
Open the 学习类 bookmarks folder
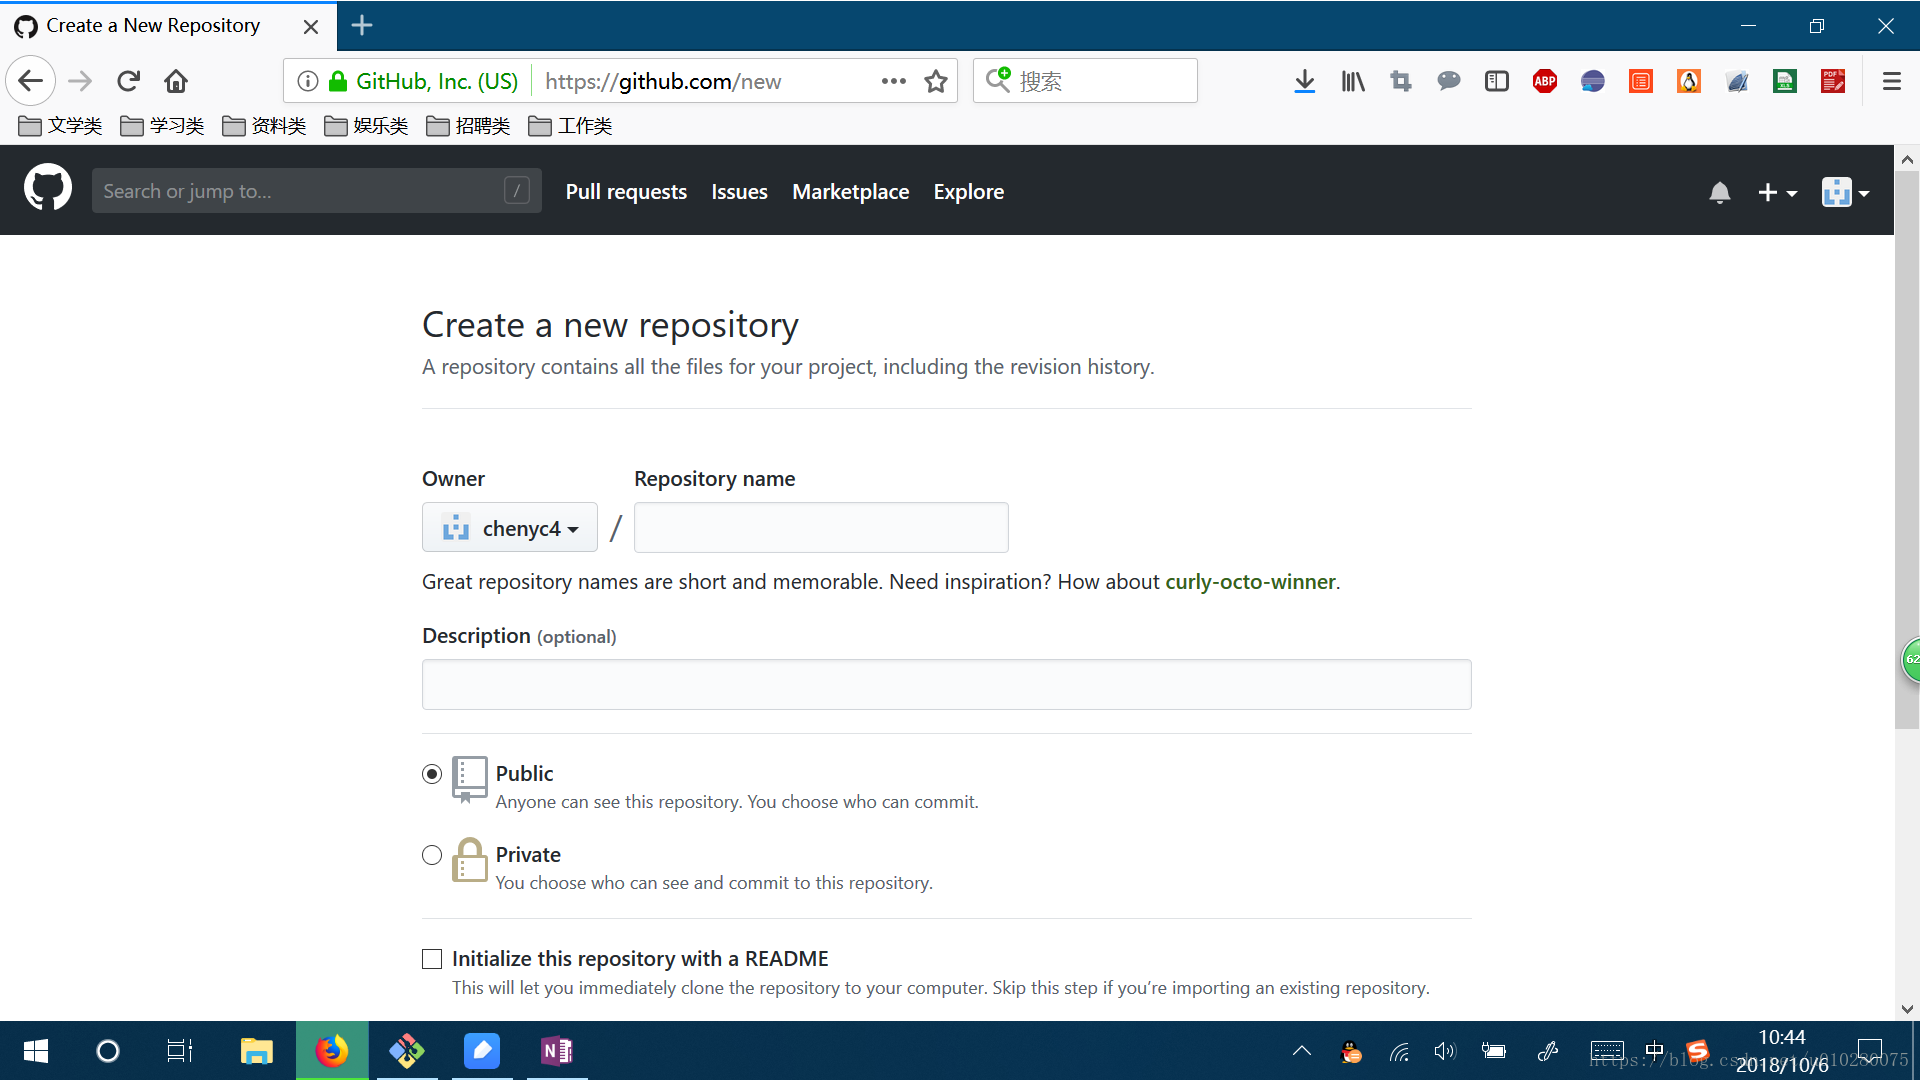coord(163,126)
